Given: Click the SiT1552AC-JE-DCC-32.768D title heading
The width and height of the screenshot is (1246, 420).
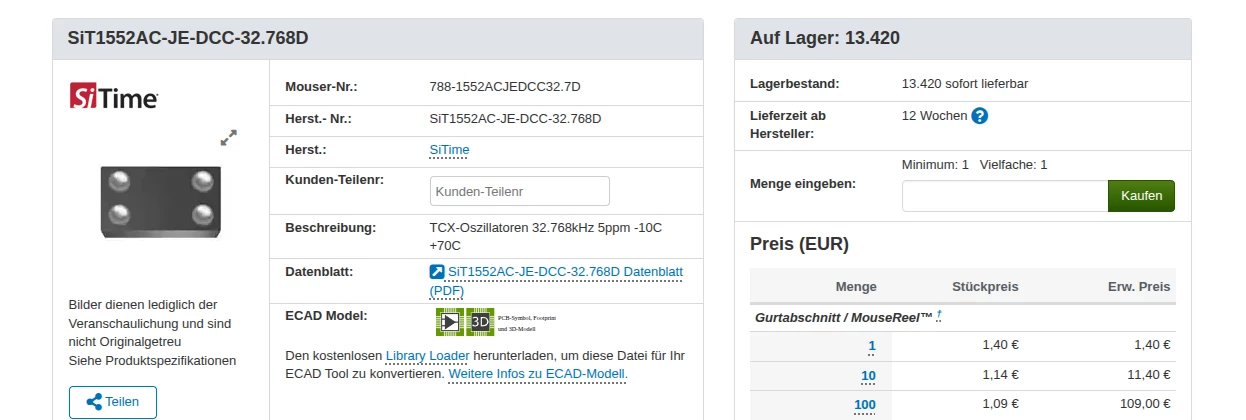Looking at the screenshot, I should click(x=188, y=39).
